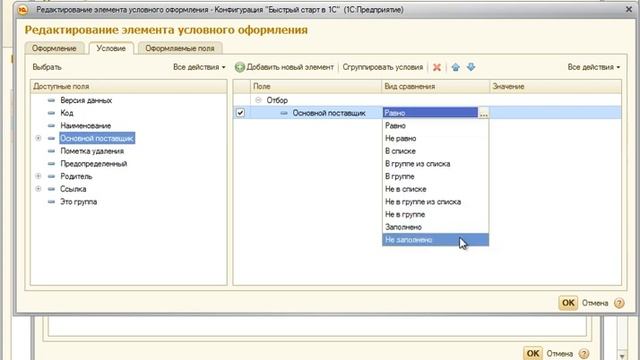Open left Все действия dropdown menu
Image resolution: width=640 pixels, height=360 pixels.
pyautogui.click(x=199, y=67)
